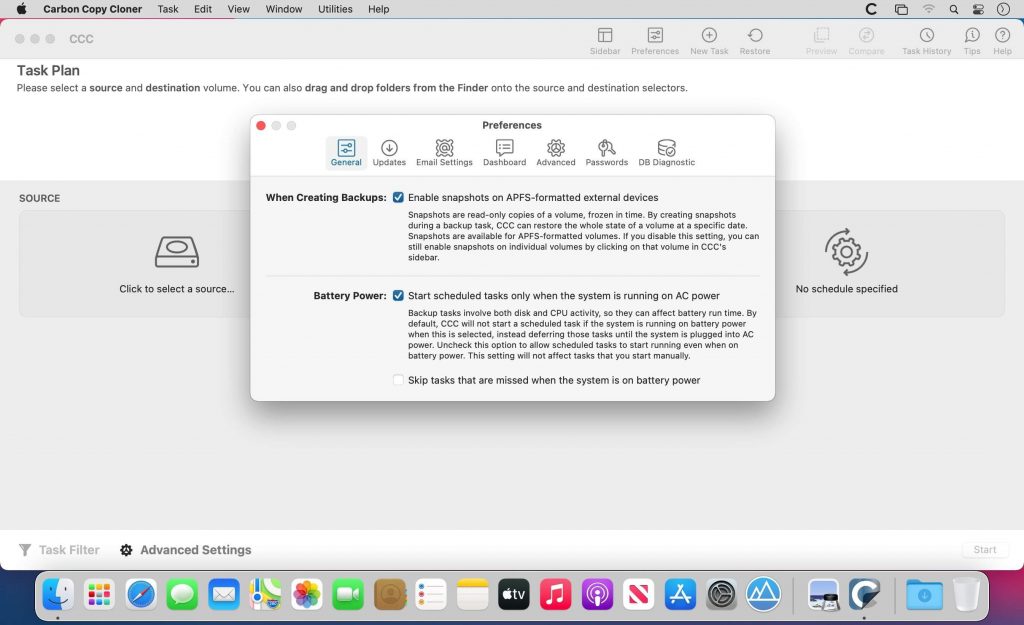Switch to Advanced preferences
This screenshot has width=1024, height=625.
coord(556,150)
